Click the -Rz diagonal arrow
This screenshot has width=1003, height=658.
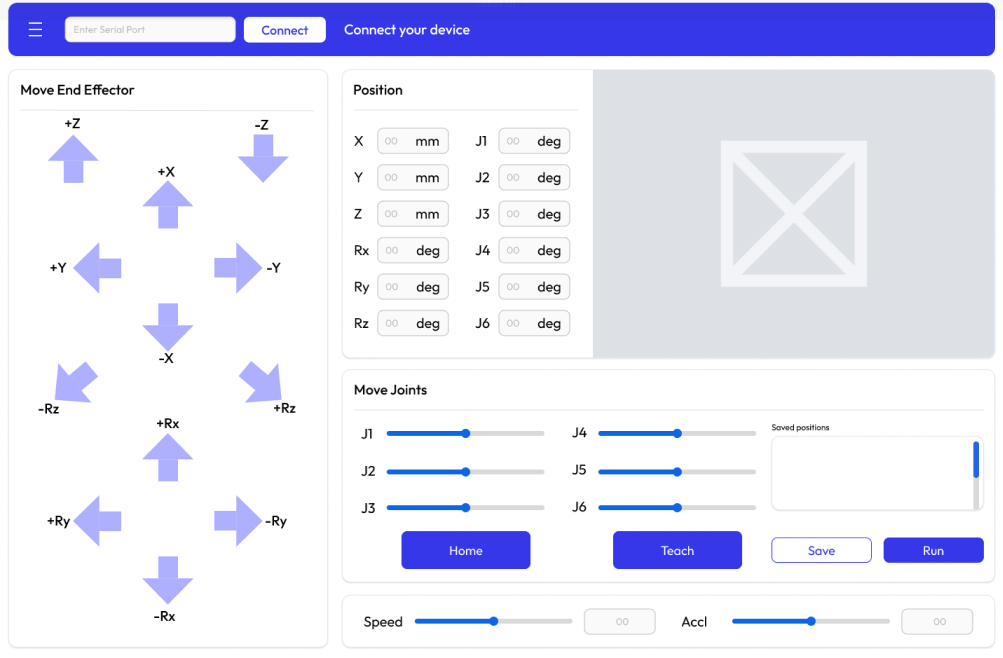73,383
